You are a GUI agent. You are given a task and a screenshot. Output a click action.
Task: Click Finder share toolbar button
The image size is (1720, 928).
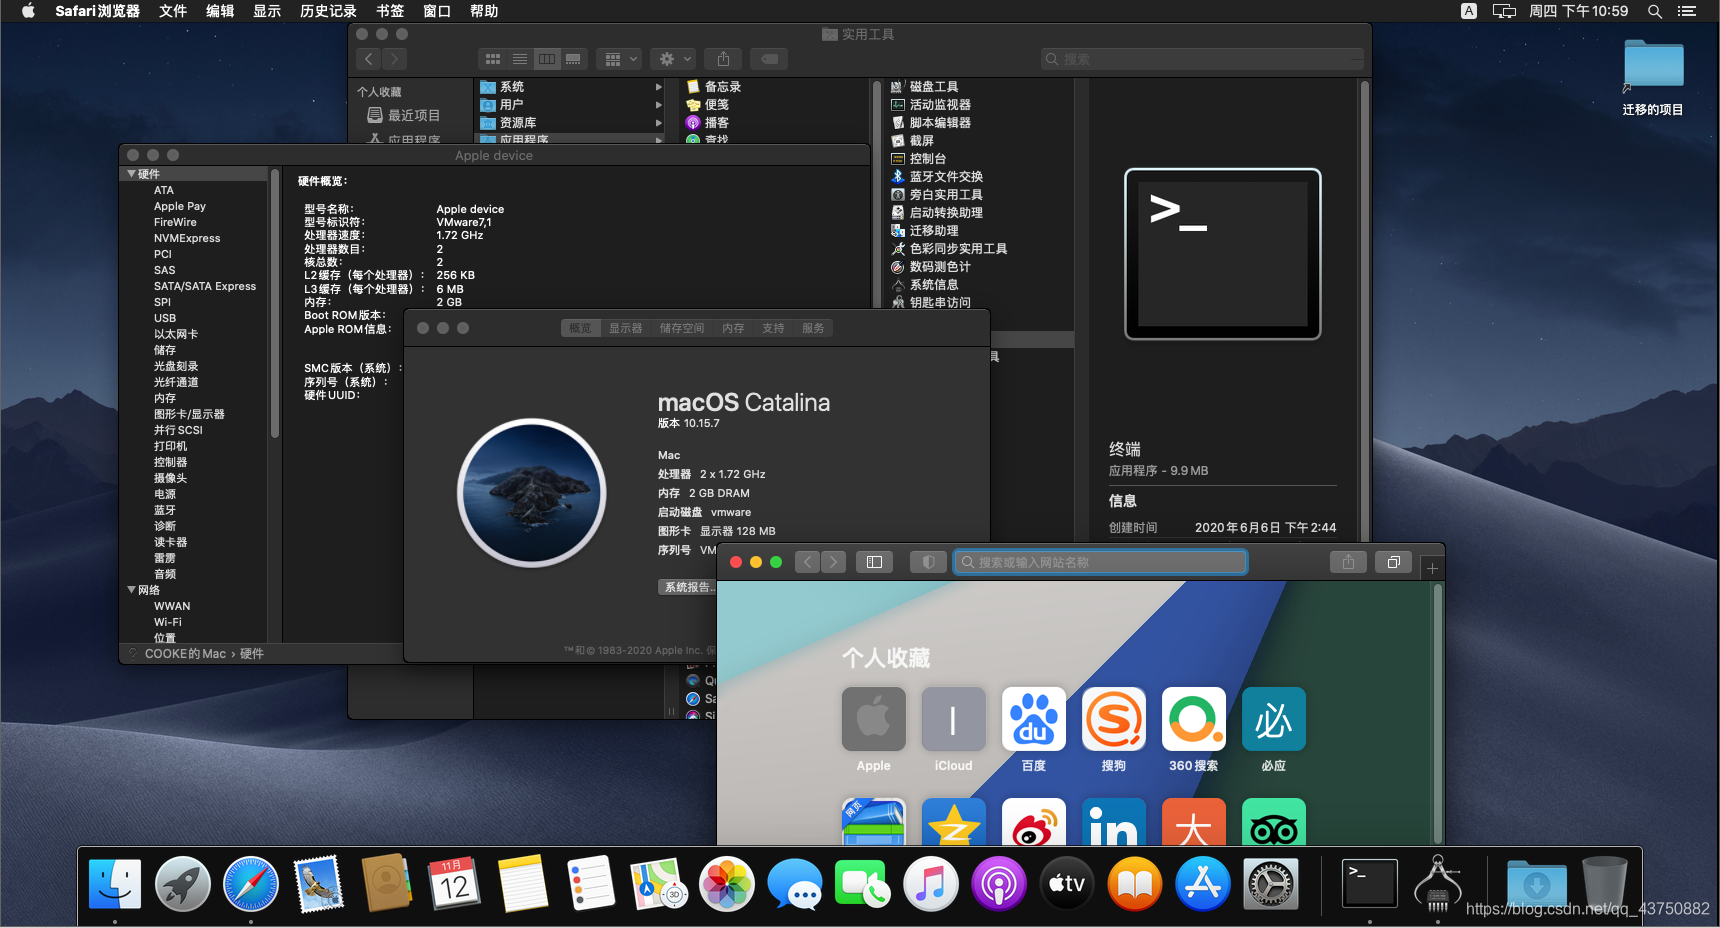pyautogui.click(x=723, y=59)
